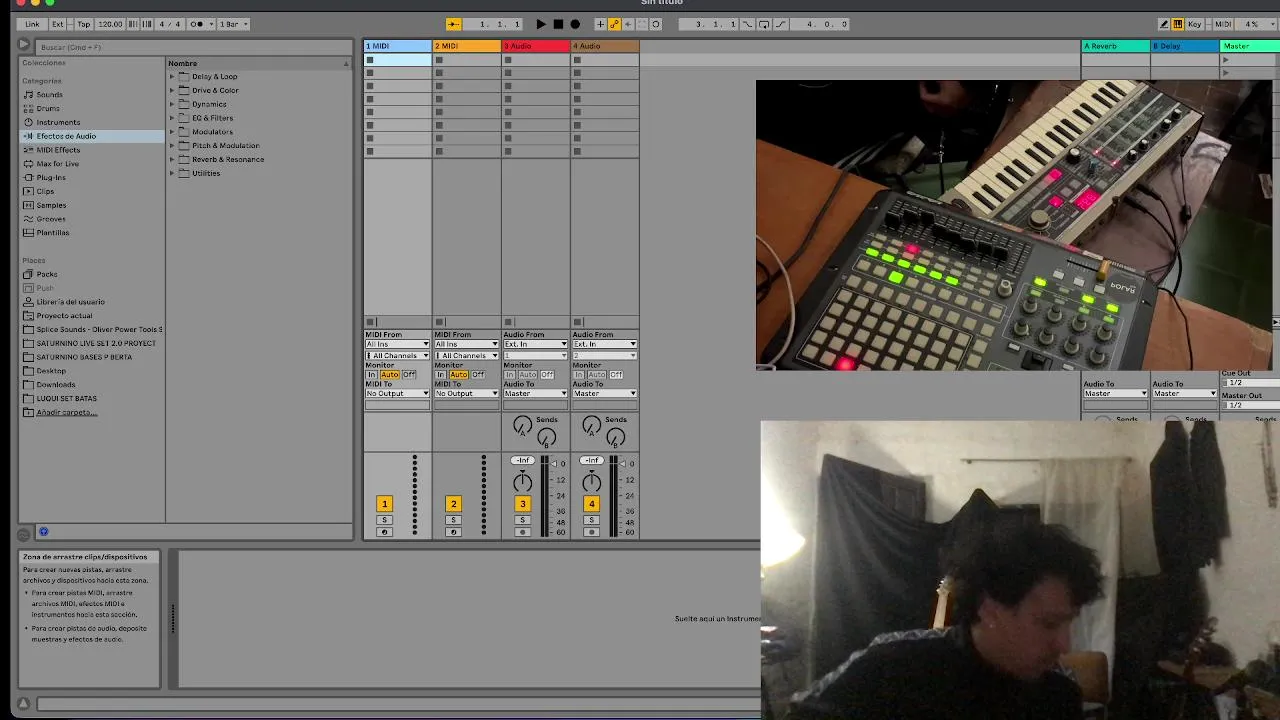Click the Stop button in transport
This screenshot has height=720, width=1280.
pos(558,24)
